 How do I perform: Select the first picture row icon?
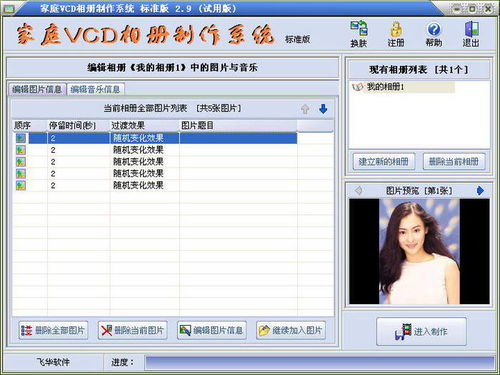pyautogui.click(x=21, y=138)
